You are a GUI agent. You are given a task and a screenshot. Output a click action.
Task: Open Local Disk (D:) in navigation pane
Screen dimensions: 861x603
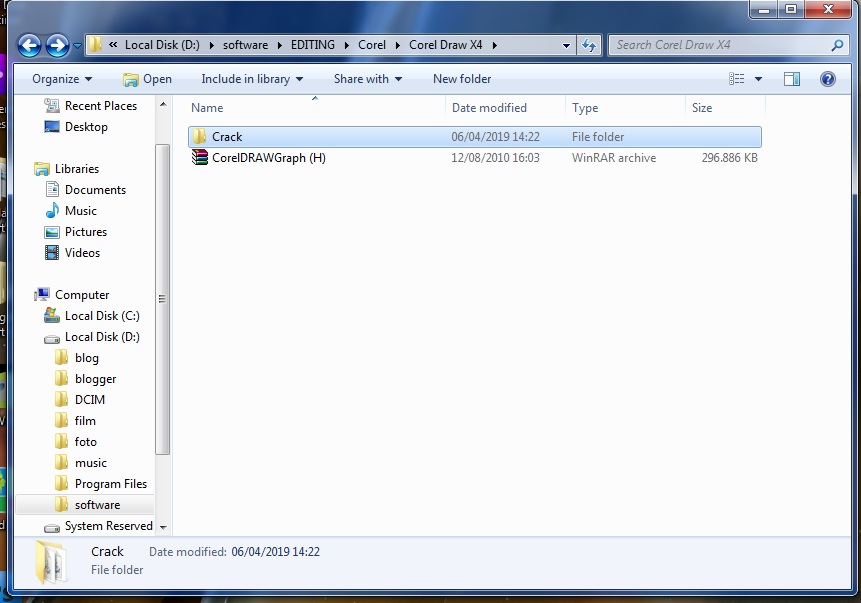tap(92, 337)
